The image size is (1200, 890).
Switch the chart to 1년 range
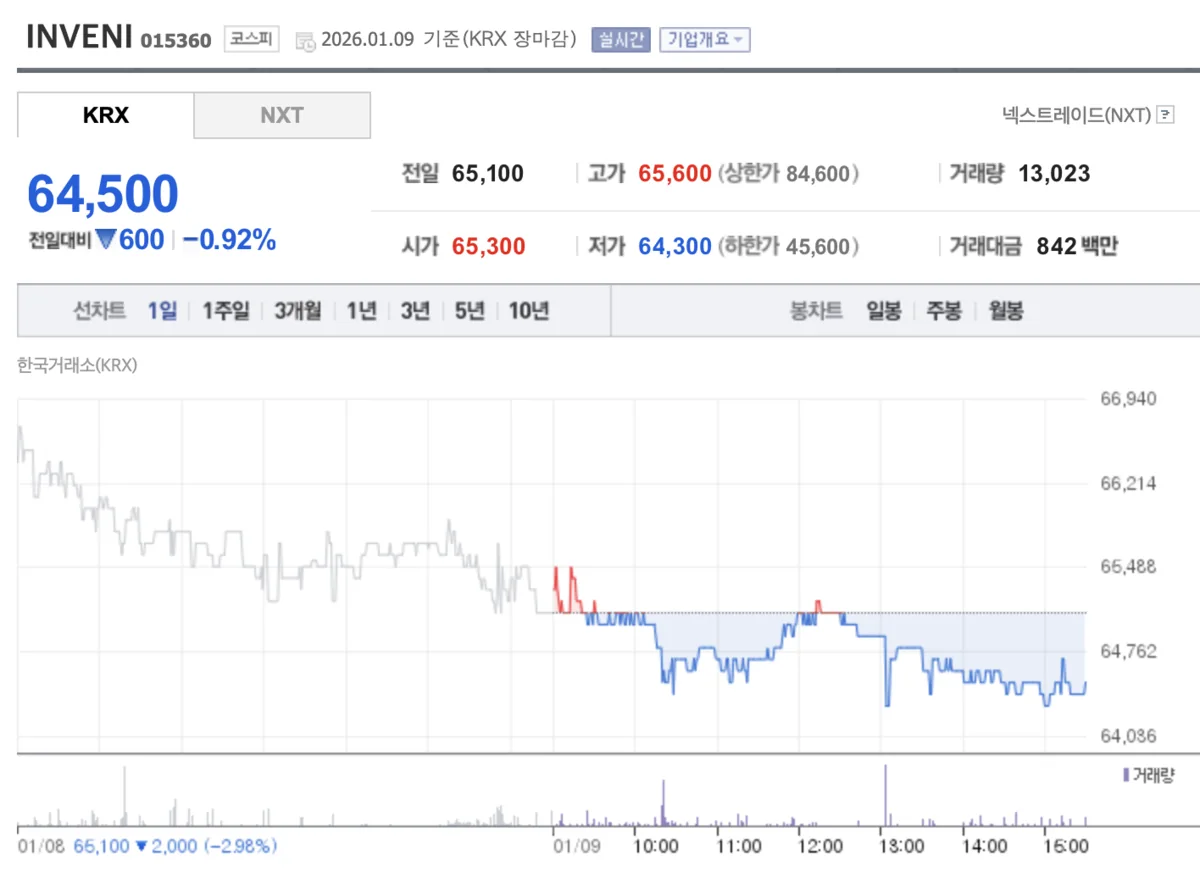(361, 311)
